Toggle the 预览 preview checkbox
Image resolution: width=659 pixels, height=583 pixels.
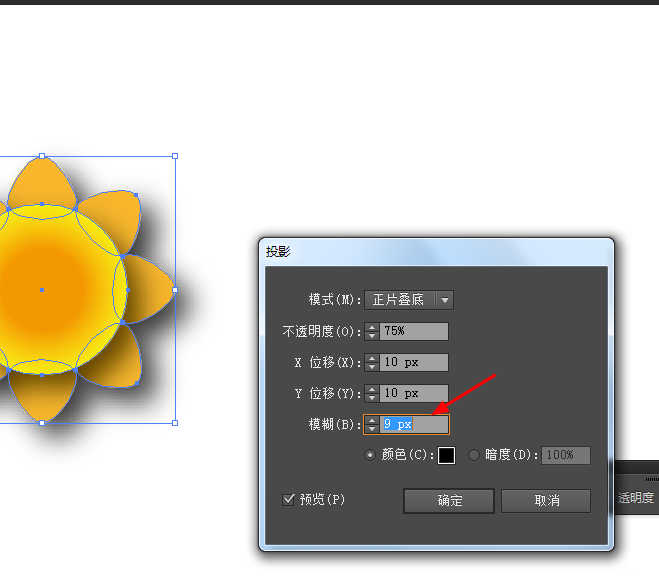tap(288, 500)
